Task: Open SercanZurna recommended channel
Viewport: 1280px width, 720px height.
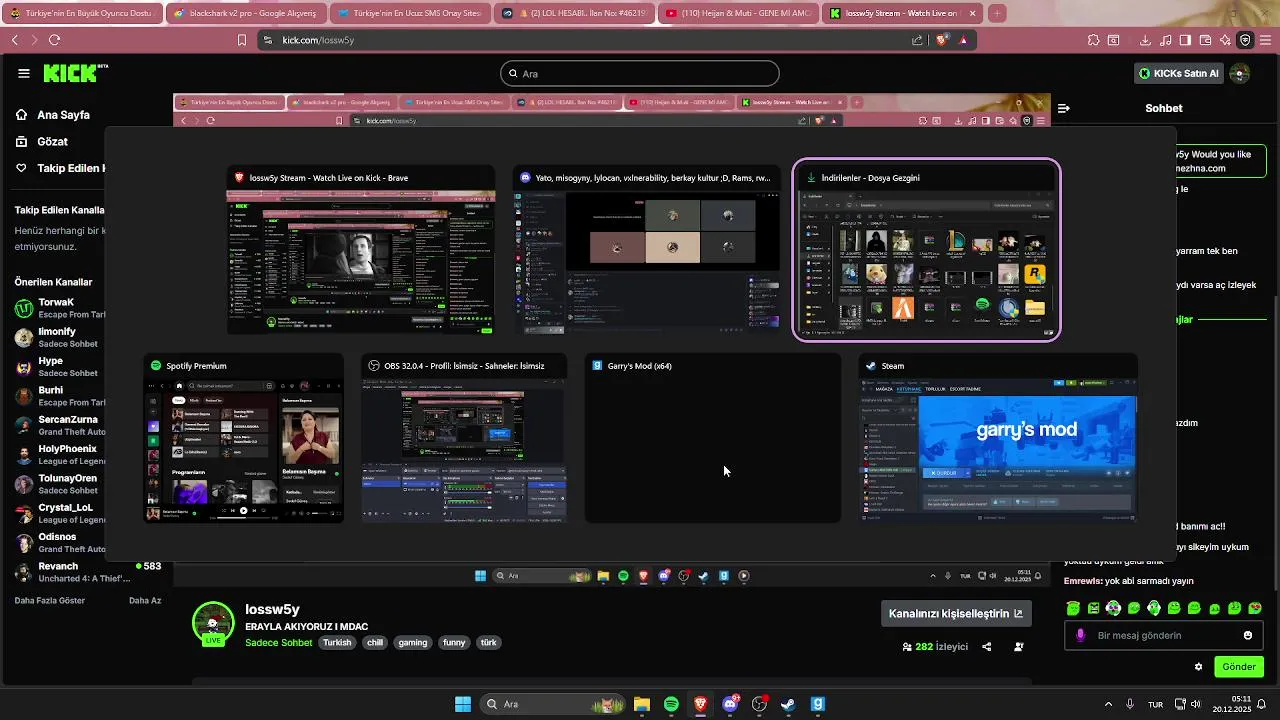Action: [60, 425]
